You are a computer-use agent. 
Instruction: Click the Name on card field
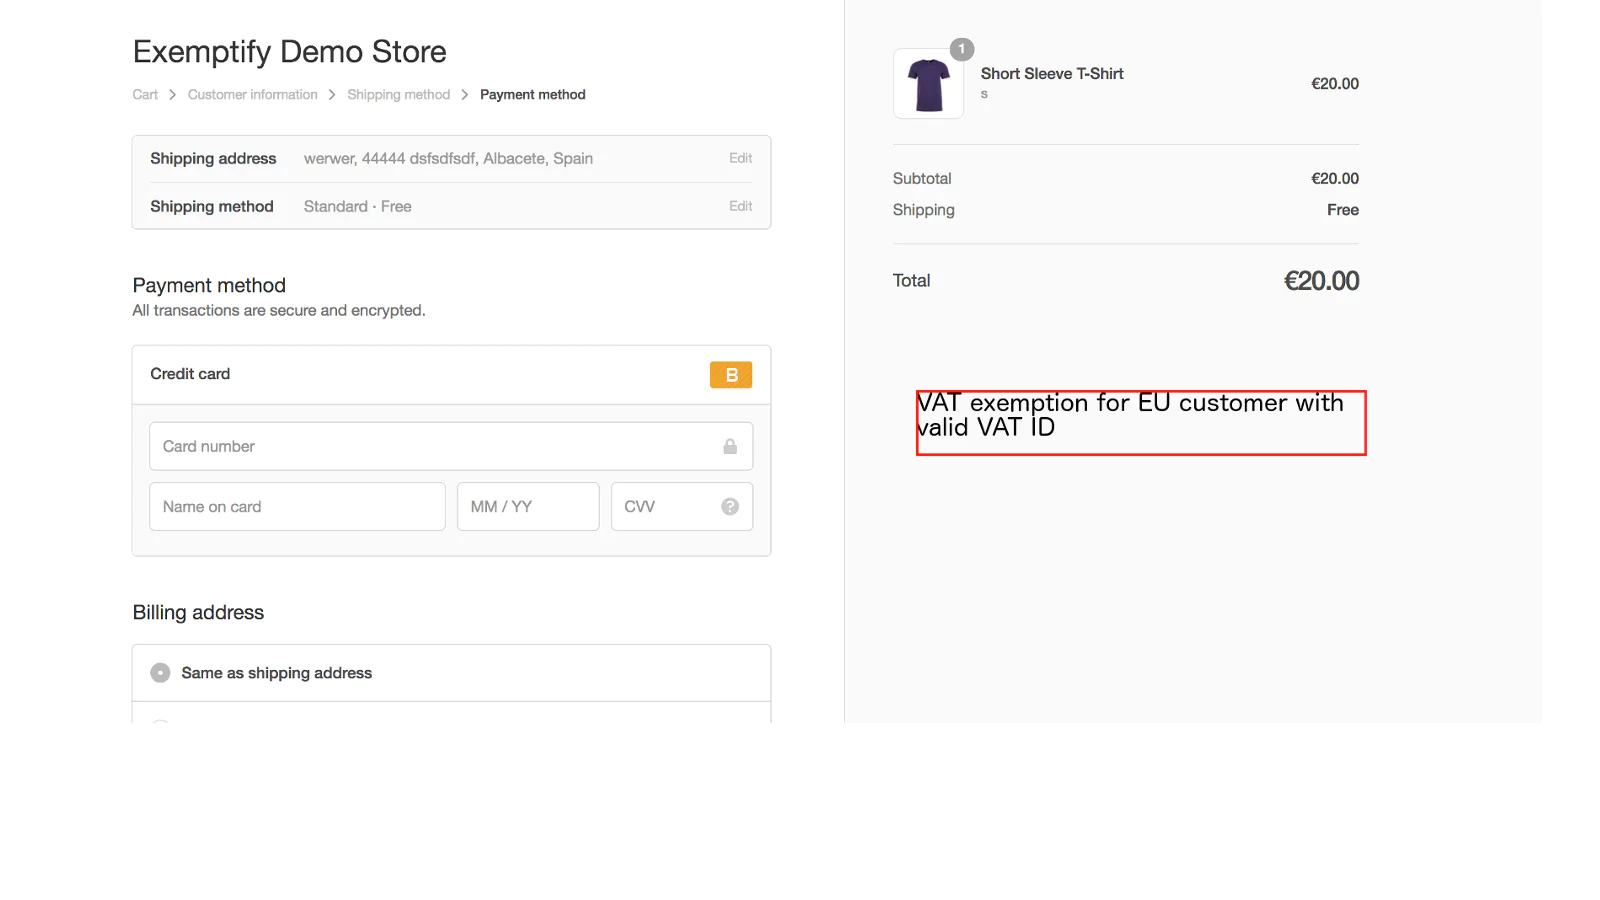click(297, 507)
